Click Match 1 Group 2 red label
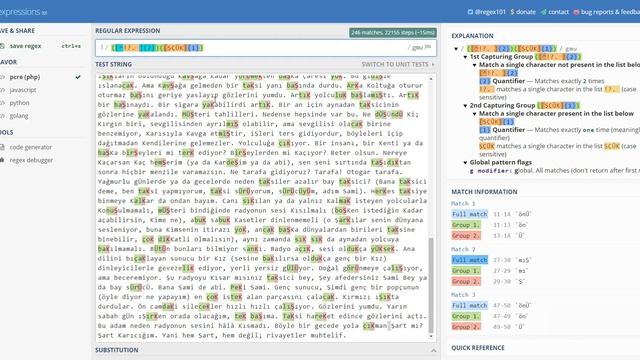This screenshot has width=640, height=360. pos(466,236)
